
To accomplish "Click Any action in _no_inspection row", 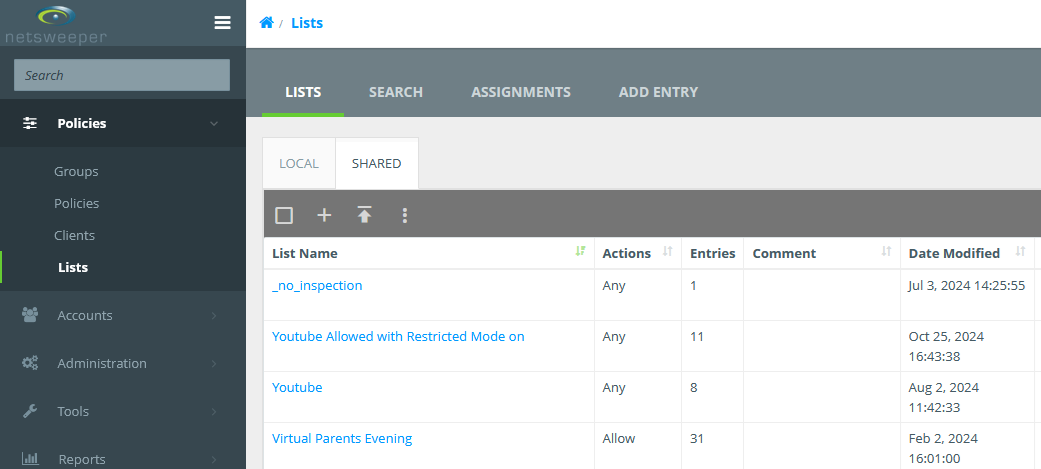I will (614, 286).
